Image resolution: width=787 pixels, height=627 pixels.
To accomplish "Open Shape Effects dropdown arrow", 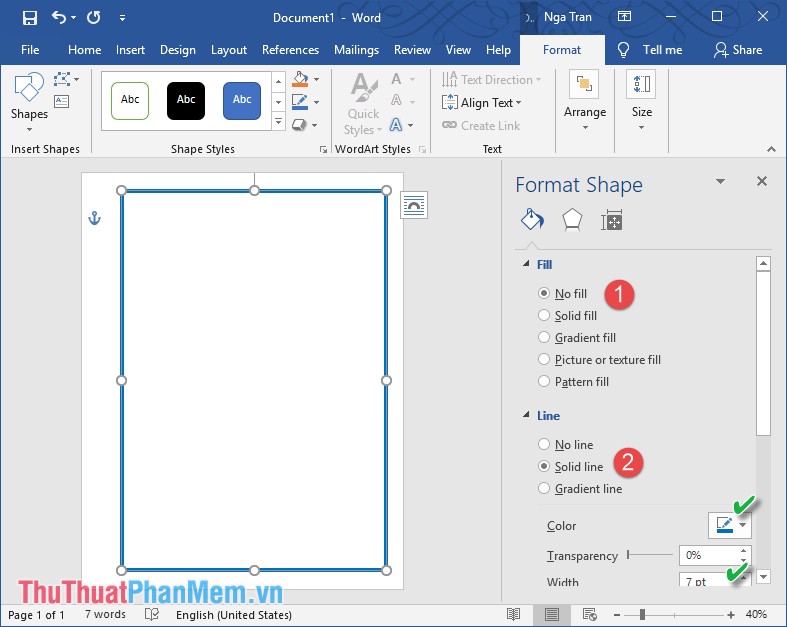I will [315, 125].
